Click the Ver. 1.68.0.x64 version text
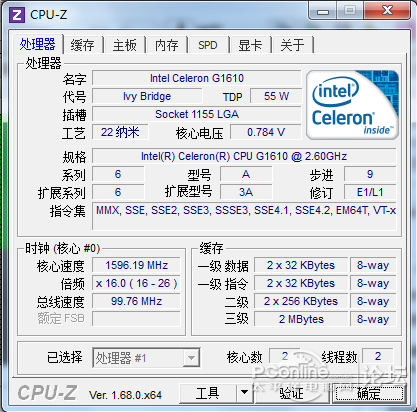The image size is (417, 412). pos(125,395)
